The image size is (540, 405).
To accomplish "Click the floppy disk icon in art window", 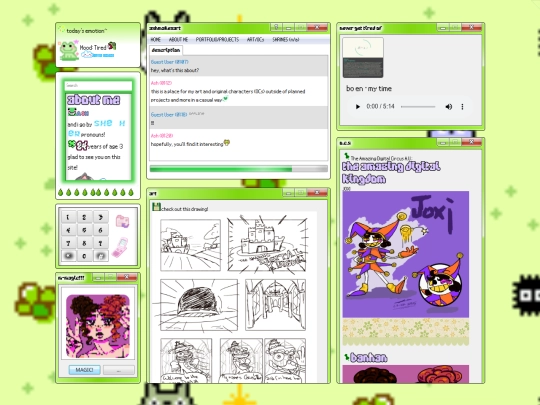I will tap(156, 207).
